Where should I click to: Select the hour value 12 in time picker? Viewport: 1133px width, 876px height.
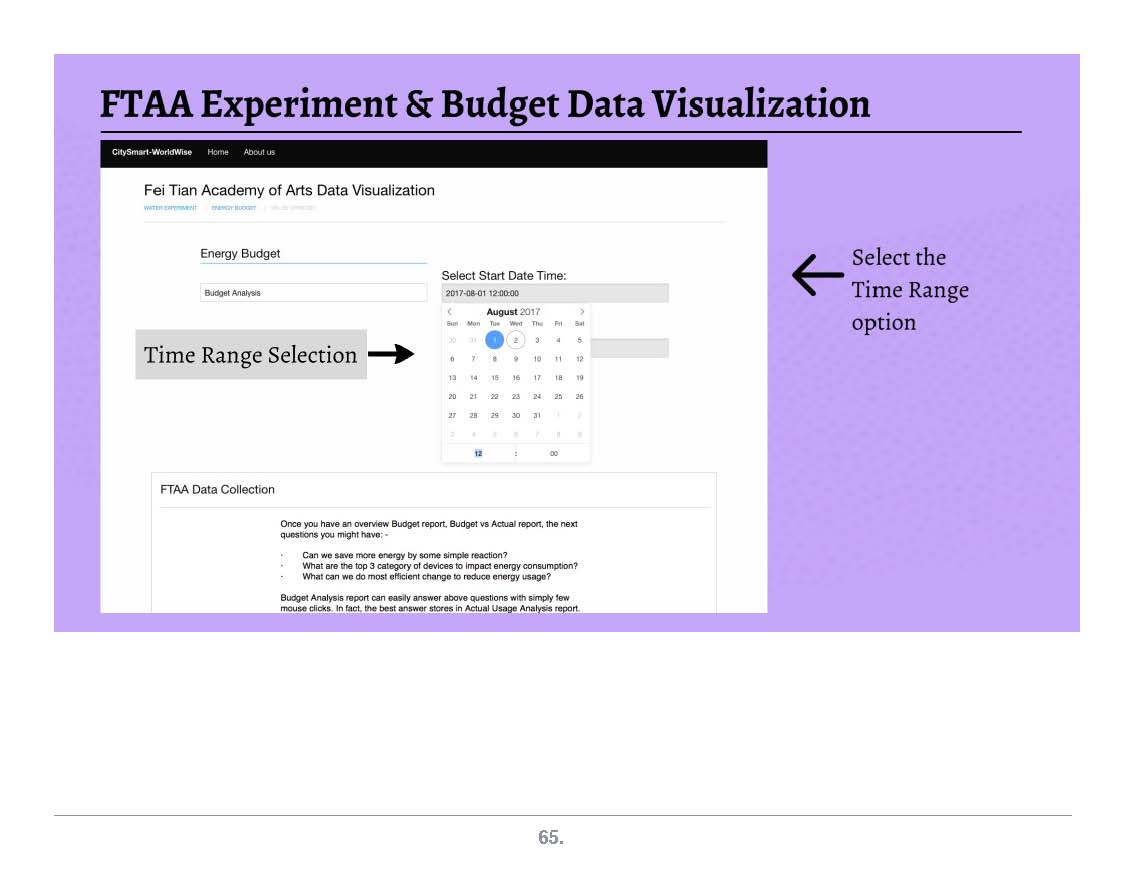click(x=478, y=454)
